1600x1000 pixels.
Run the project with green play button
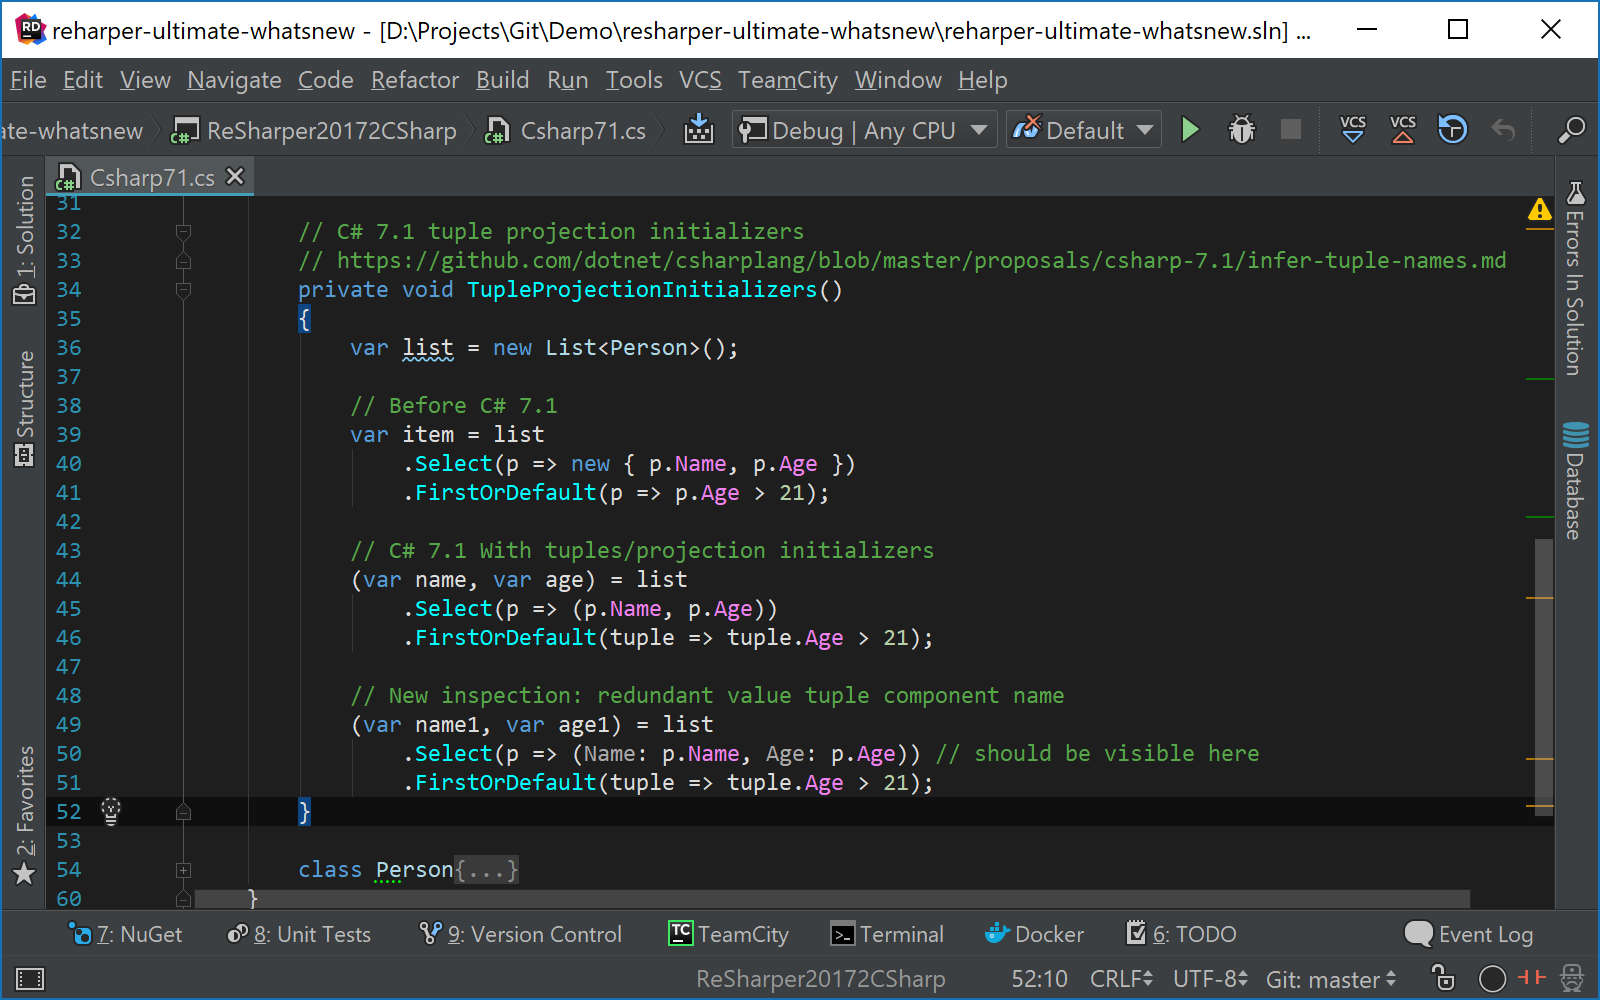point(1190,130)
